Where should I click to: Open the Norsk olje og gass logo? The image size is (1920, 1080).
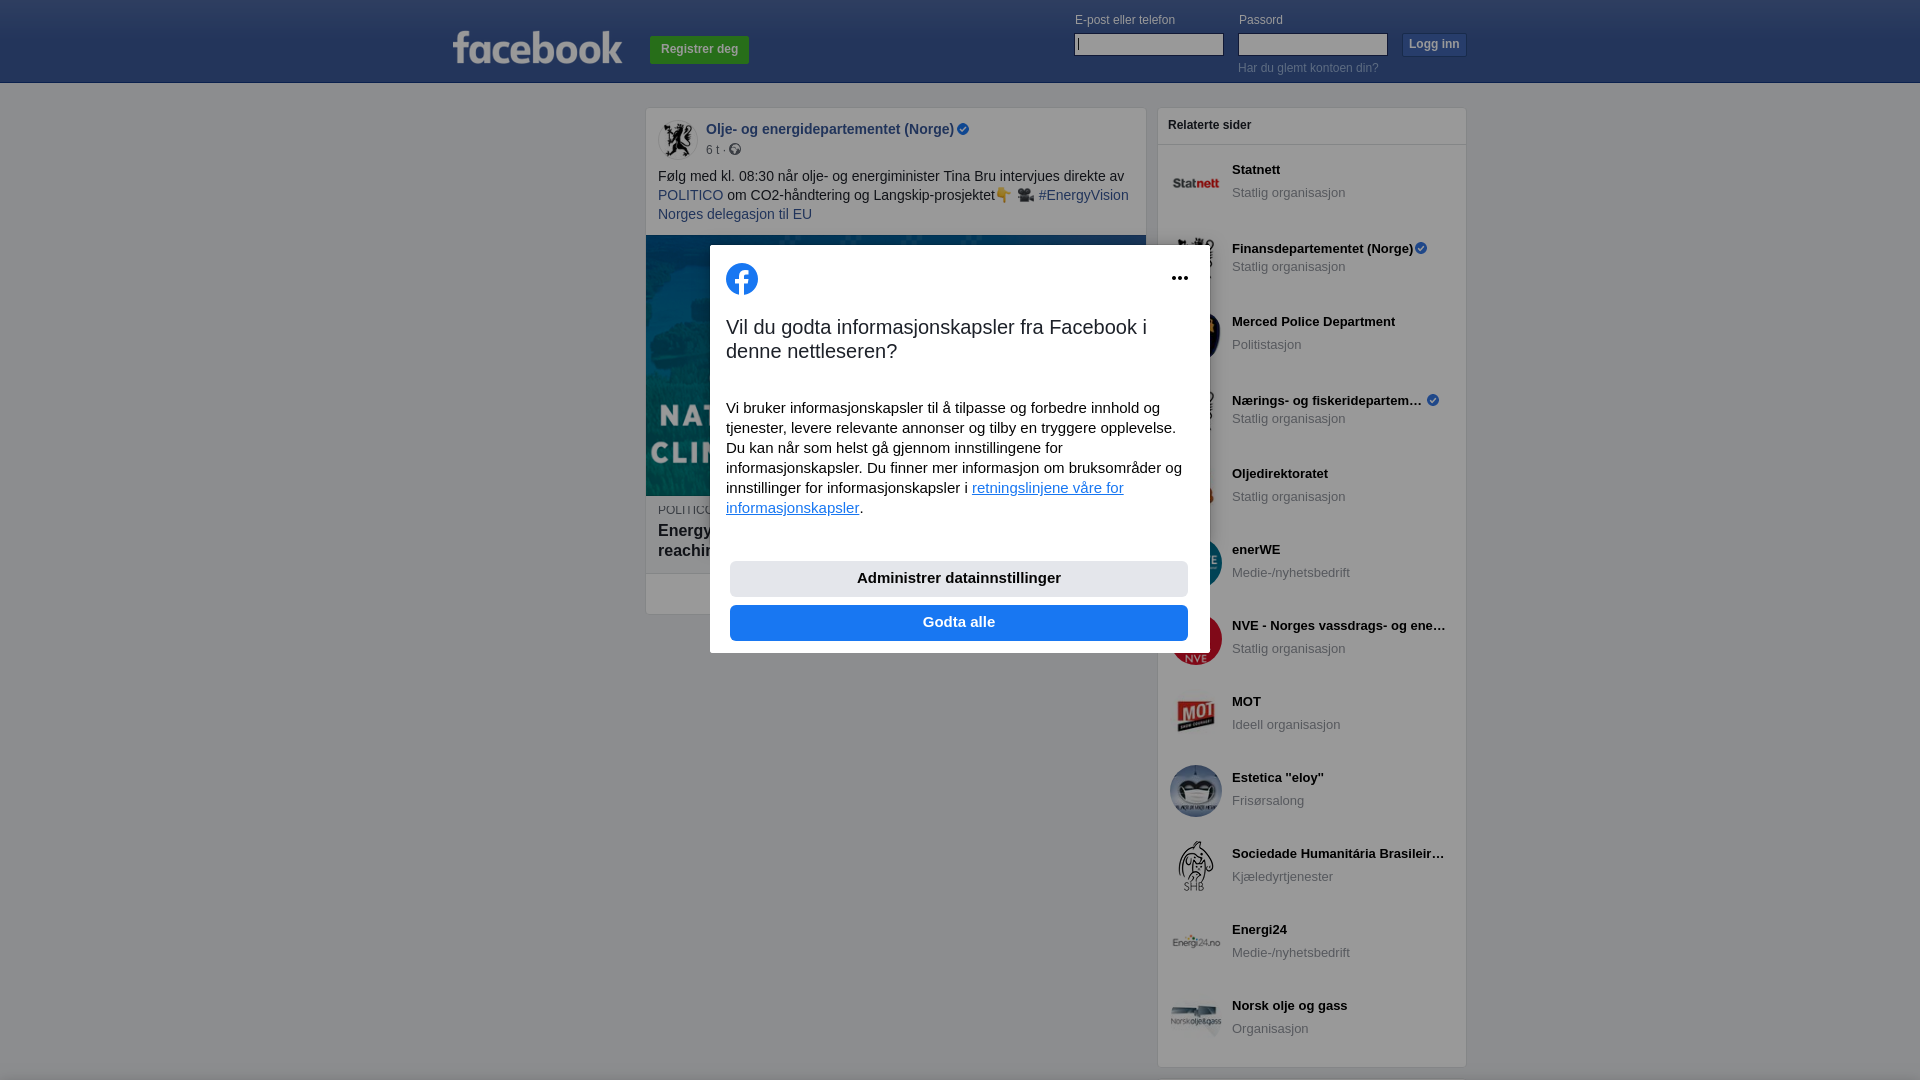(x=1196, y=1019)
